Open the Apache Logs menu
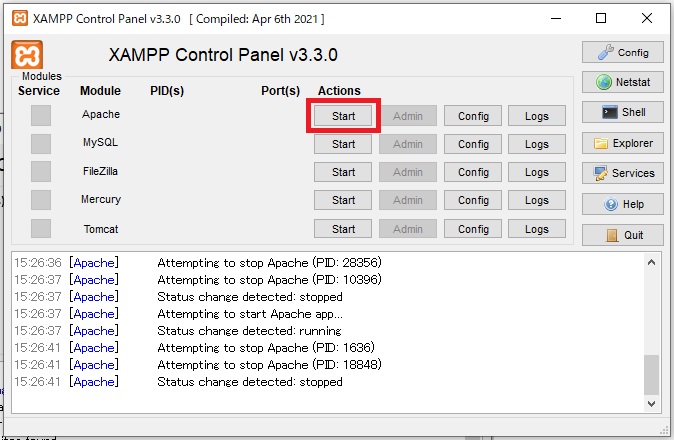Screen dimensions: 674x440 [537, 116]
